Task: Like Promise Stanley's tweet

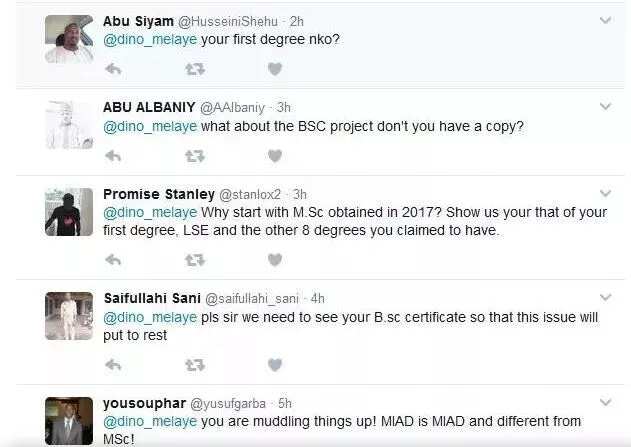Action: point(275,260)
